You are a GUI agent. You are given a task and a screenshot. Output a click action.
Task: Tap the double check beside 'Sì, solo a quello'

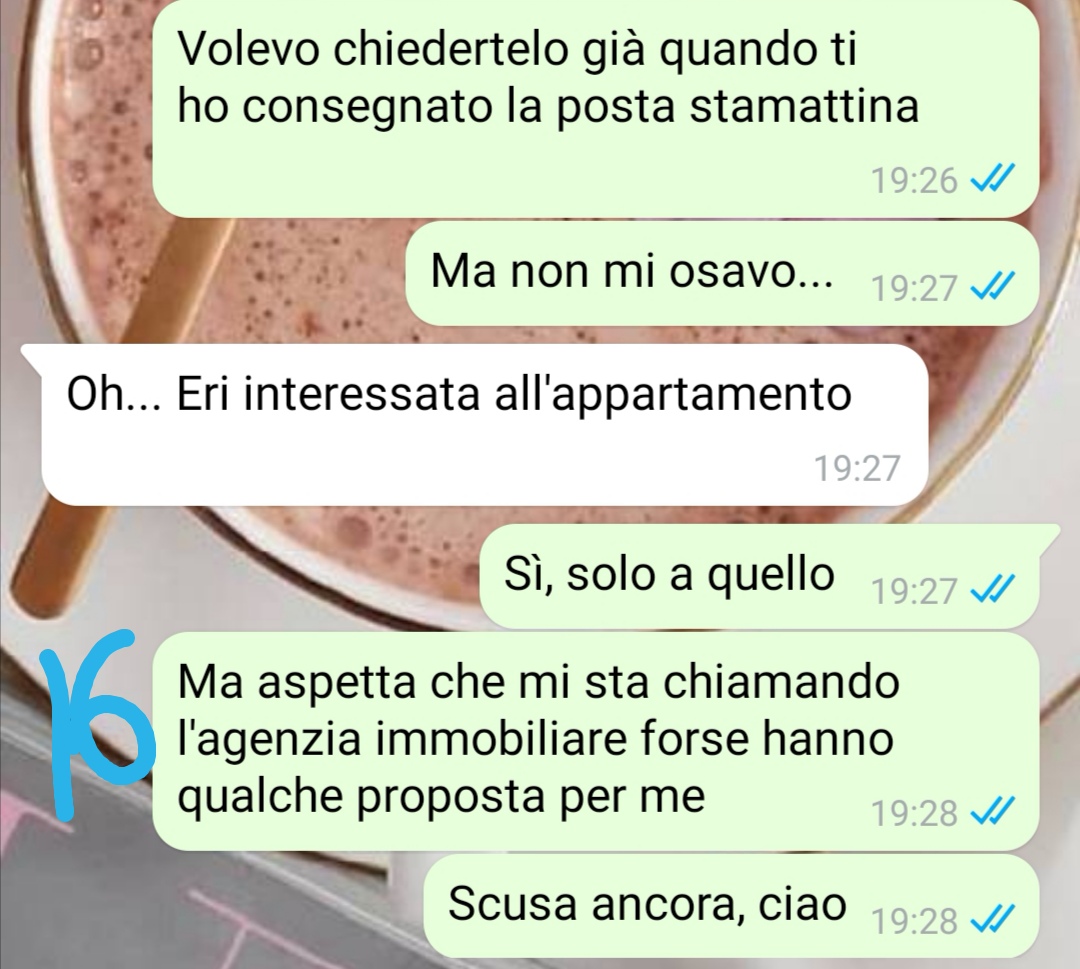992,590
